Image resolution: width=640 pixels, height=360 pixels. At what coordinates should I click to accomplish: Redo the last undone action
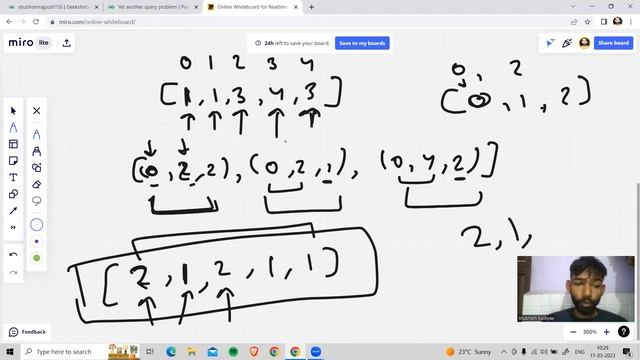(13, 272)
